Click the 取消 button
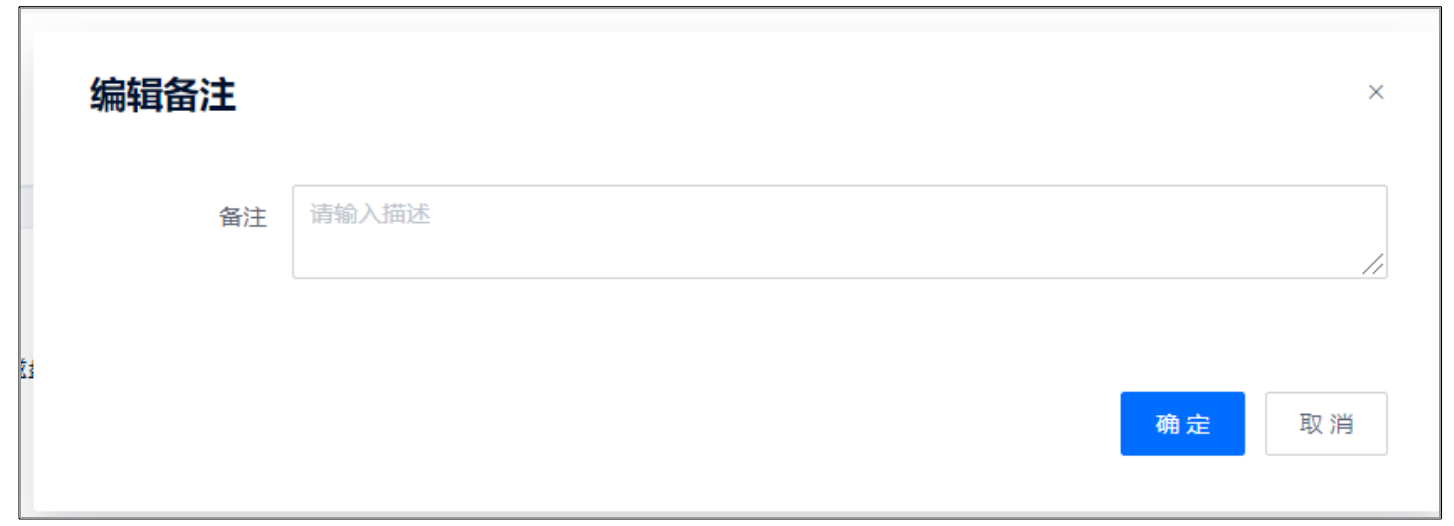 point(1326,424)
